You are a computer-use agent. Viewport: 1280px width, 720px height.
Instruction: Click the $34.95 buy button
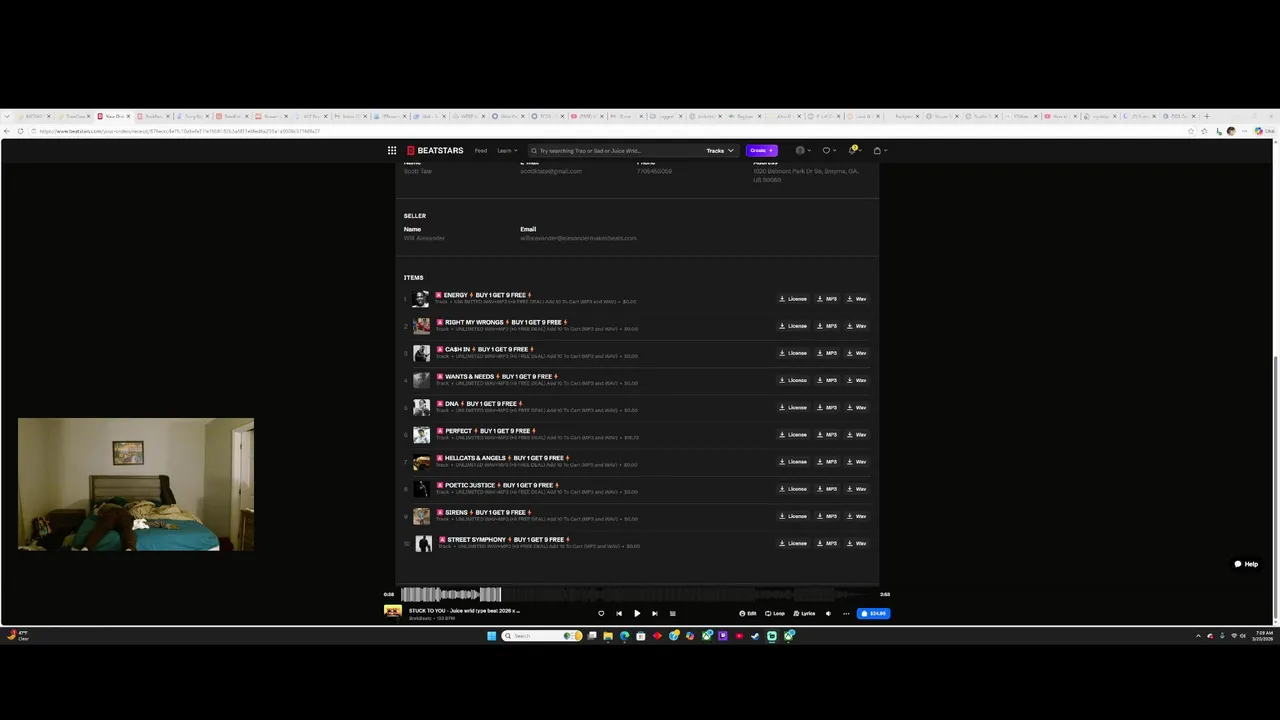tap(873, 613)
